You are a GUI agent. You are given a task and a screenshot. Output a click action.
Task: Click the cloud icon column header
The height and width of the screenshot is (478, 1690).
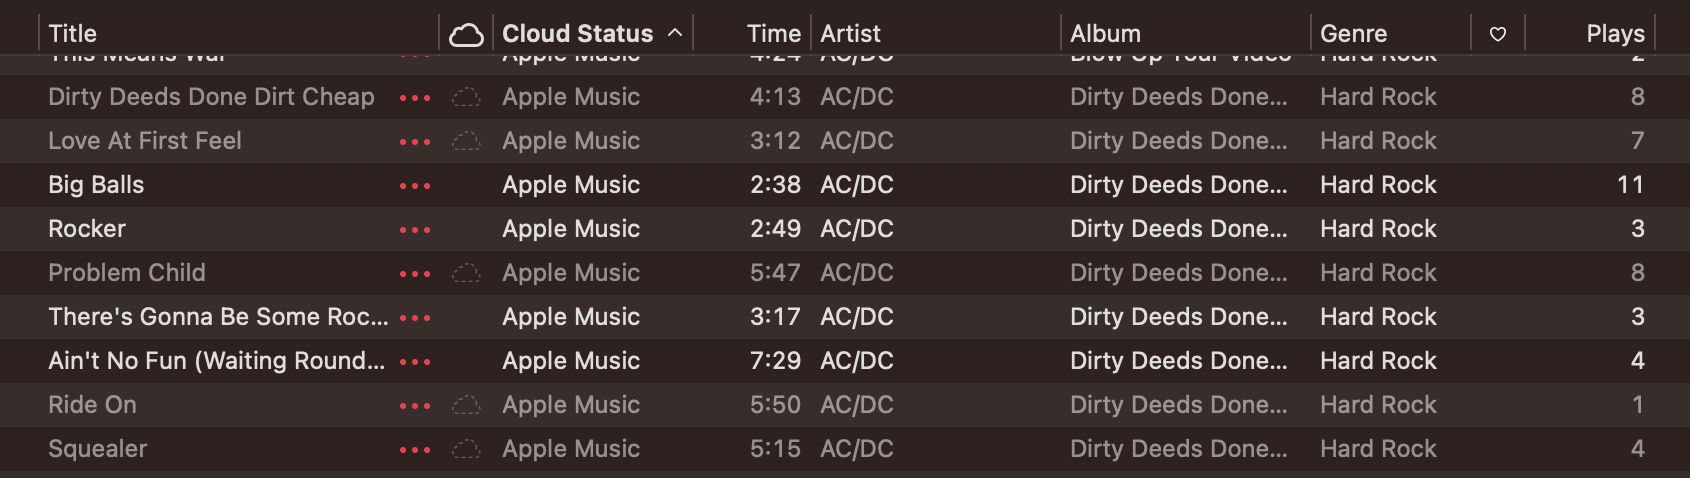[466, 34]
